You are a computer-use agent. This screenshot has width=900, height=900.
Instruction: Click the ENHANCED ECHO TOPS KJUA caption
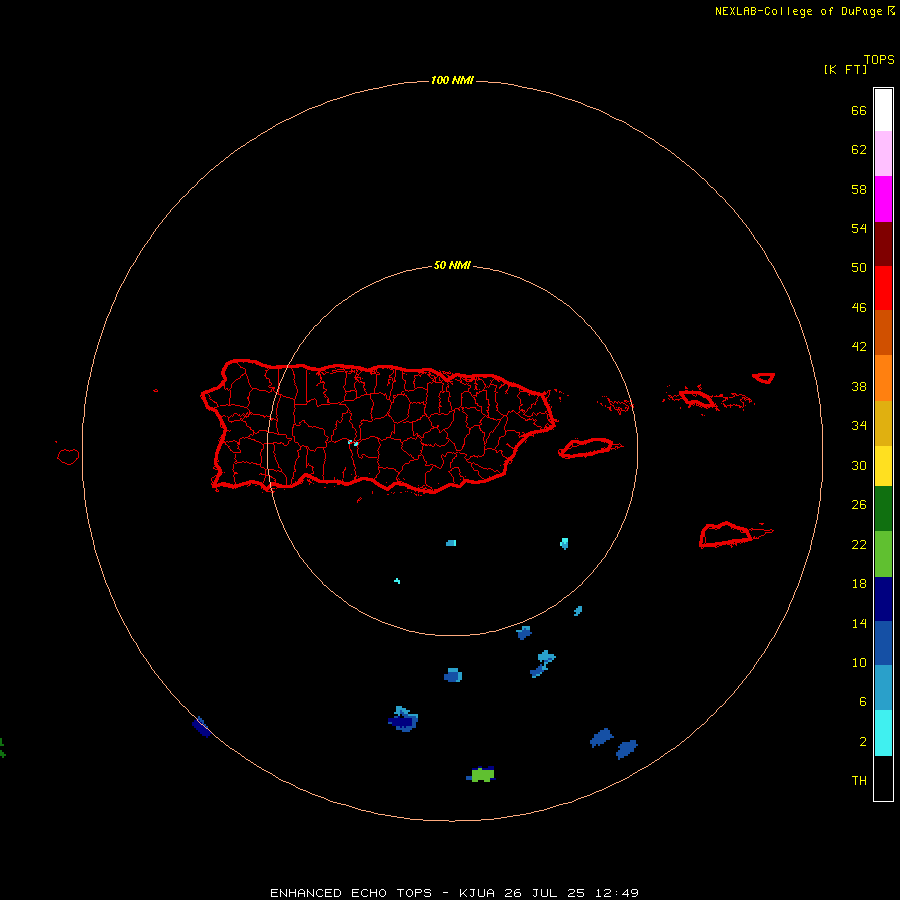[x=454, y=893]
